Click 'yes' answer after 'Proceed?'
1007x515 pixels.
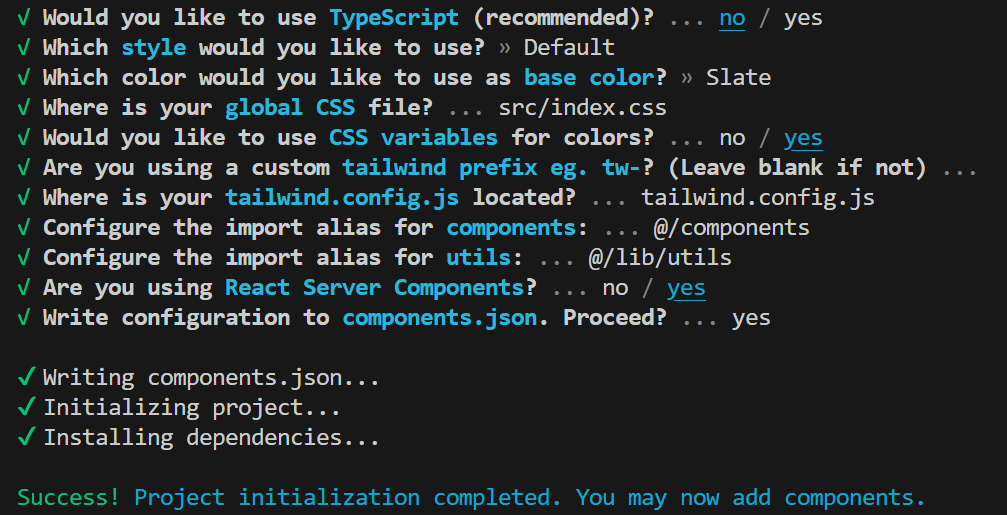[751, 318]
